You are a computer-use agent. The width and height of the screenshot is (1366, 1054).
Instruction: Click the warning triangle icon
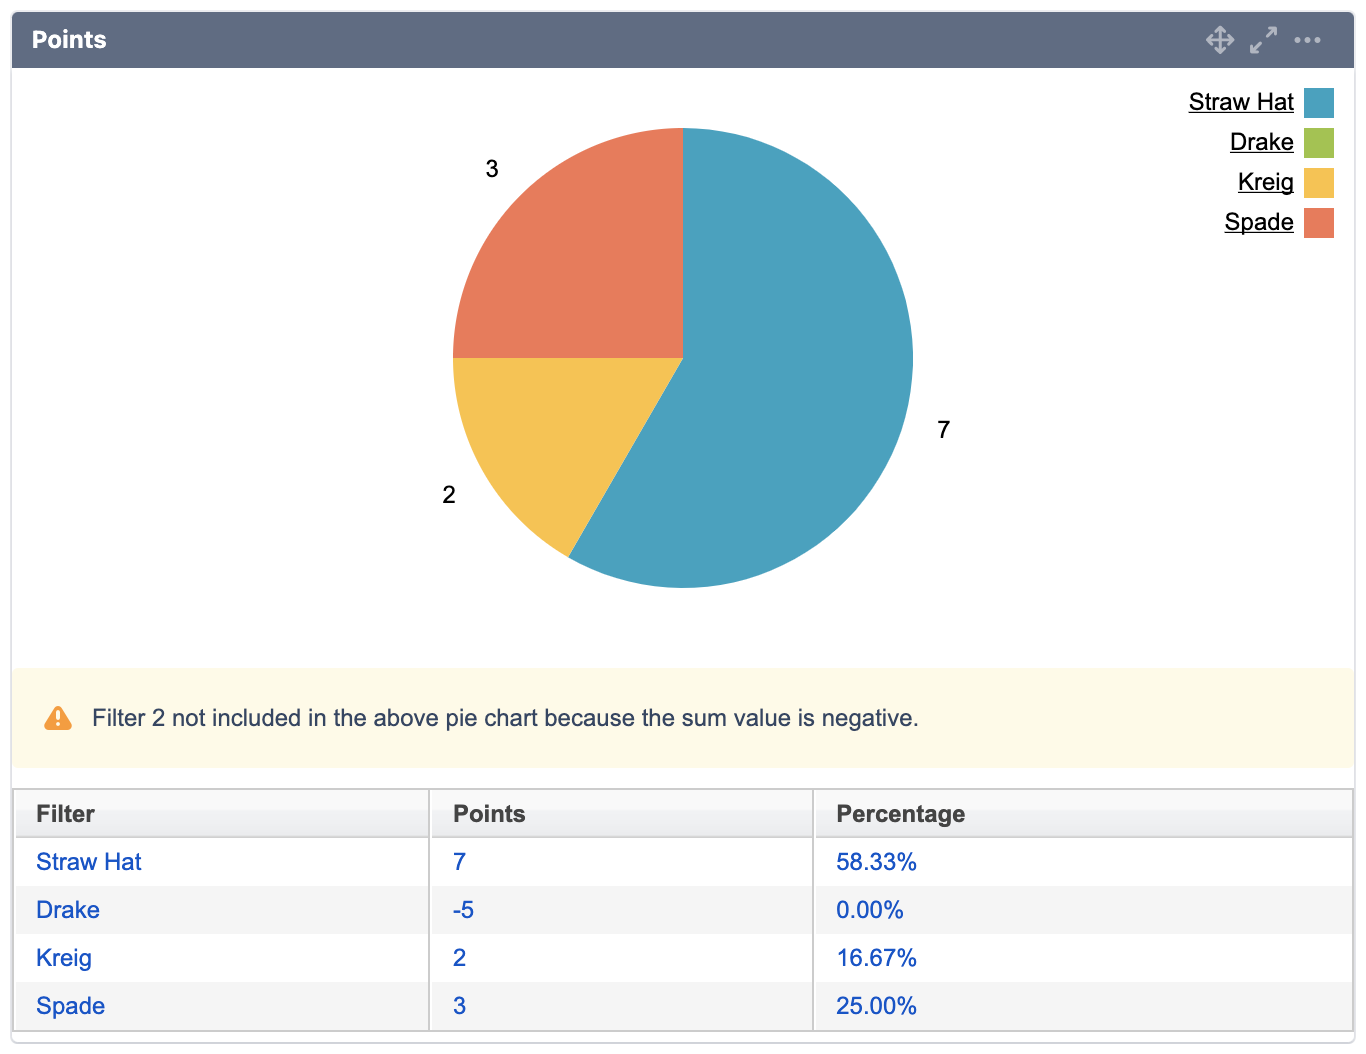(58, 717)
